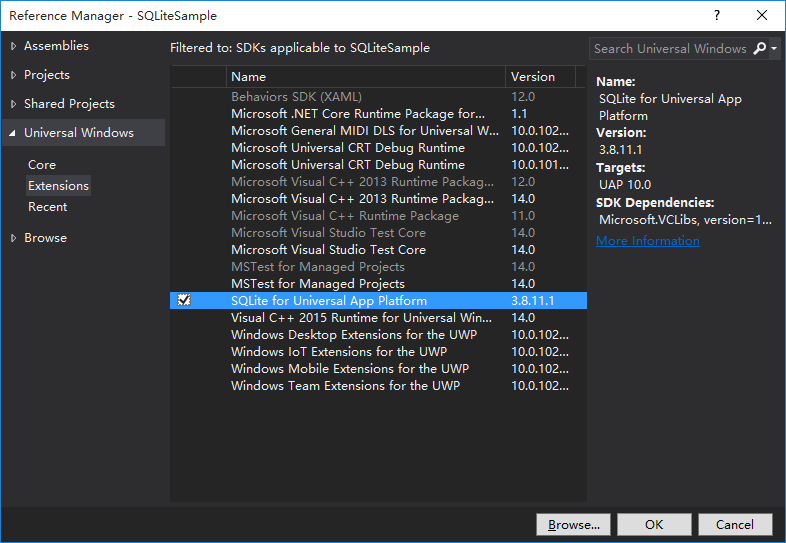
Task: Open the More Information link
Action: click(648, 241)
